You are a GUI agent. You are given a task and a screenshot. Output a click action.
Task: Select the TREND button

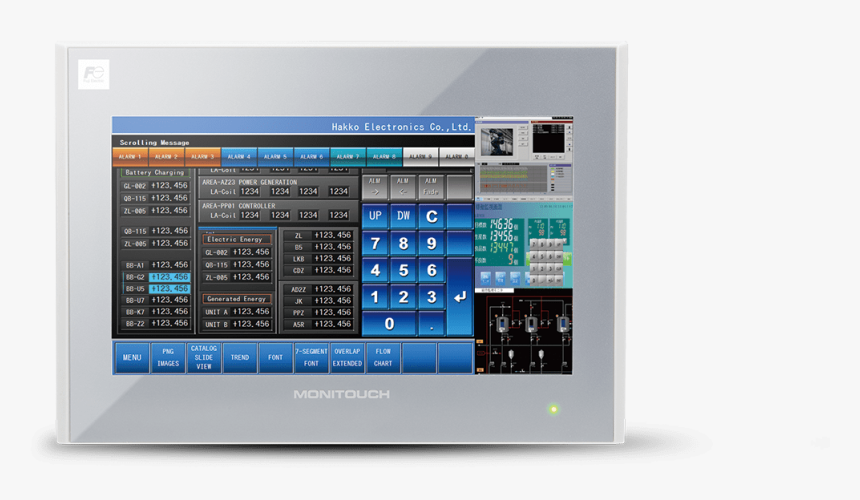pyautogui.click(x=240, y=357)
